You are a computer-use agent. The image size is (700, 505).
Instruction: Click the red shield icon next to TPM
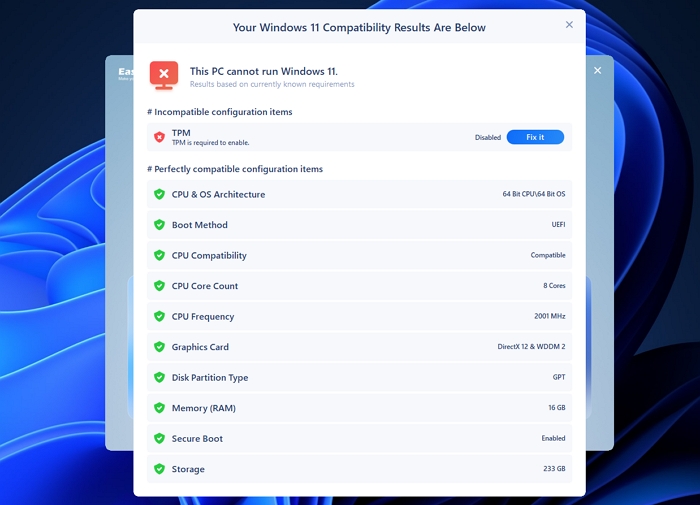[159, 137]
